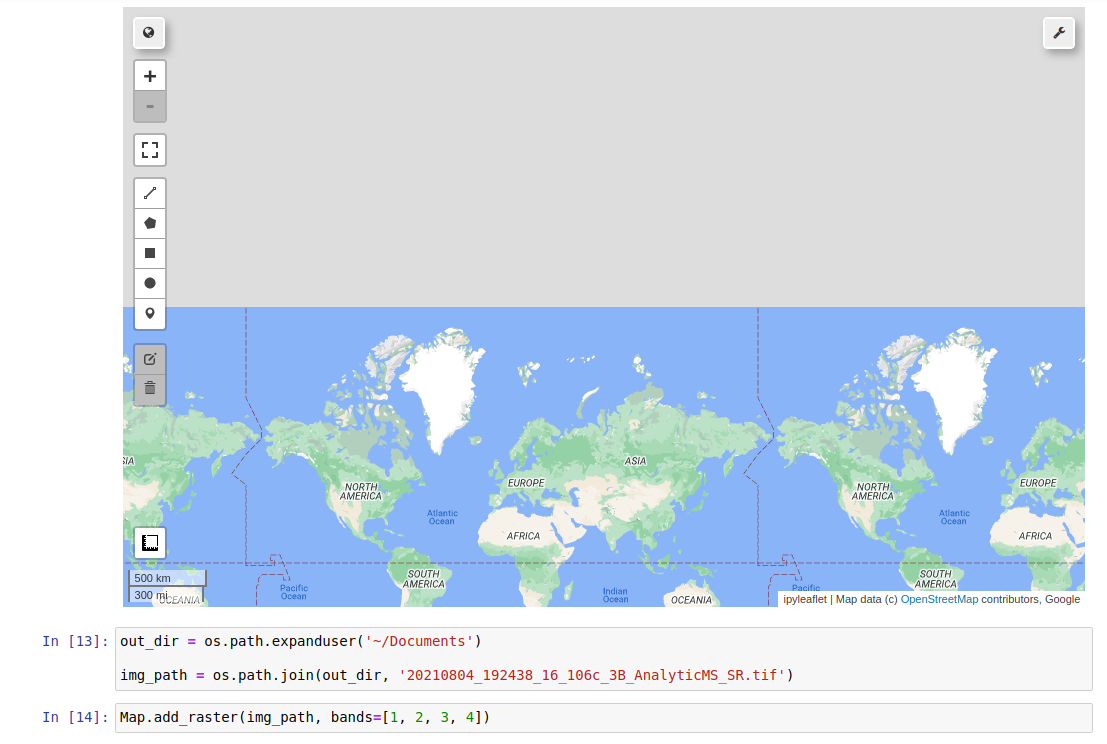
Task: Select the polyline drawing tool
Action: tap(150, 192)
